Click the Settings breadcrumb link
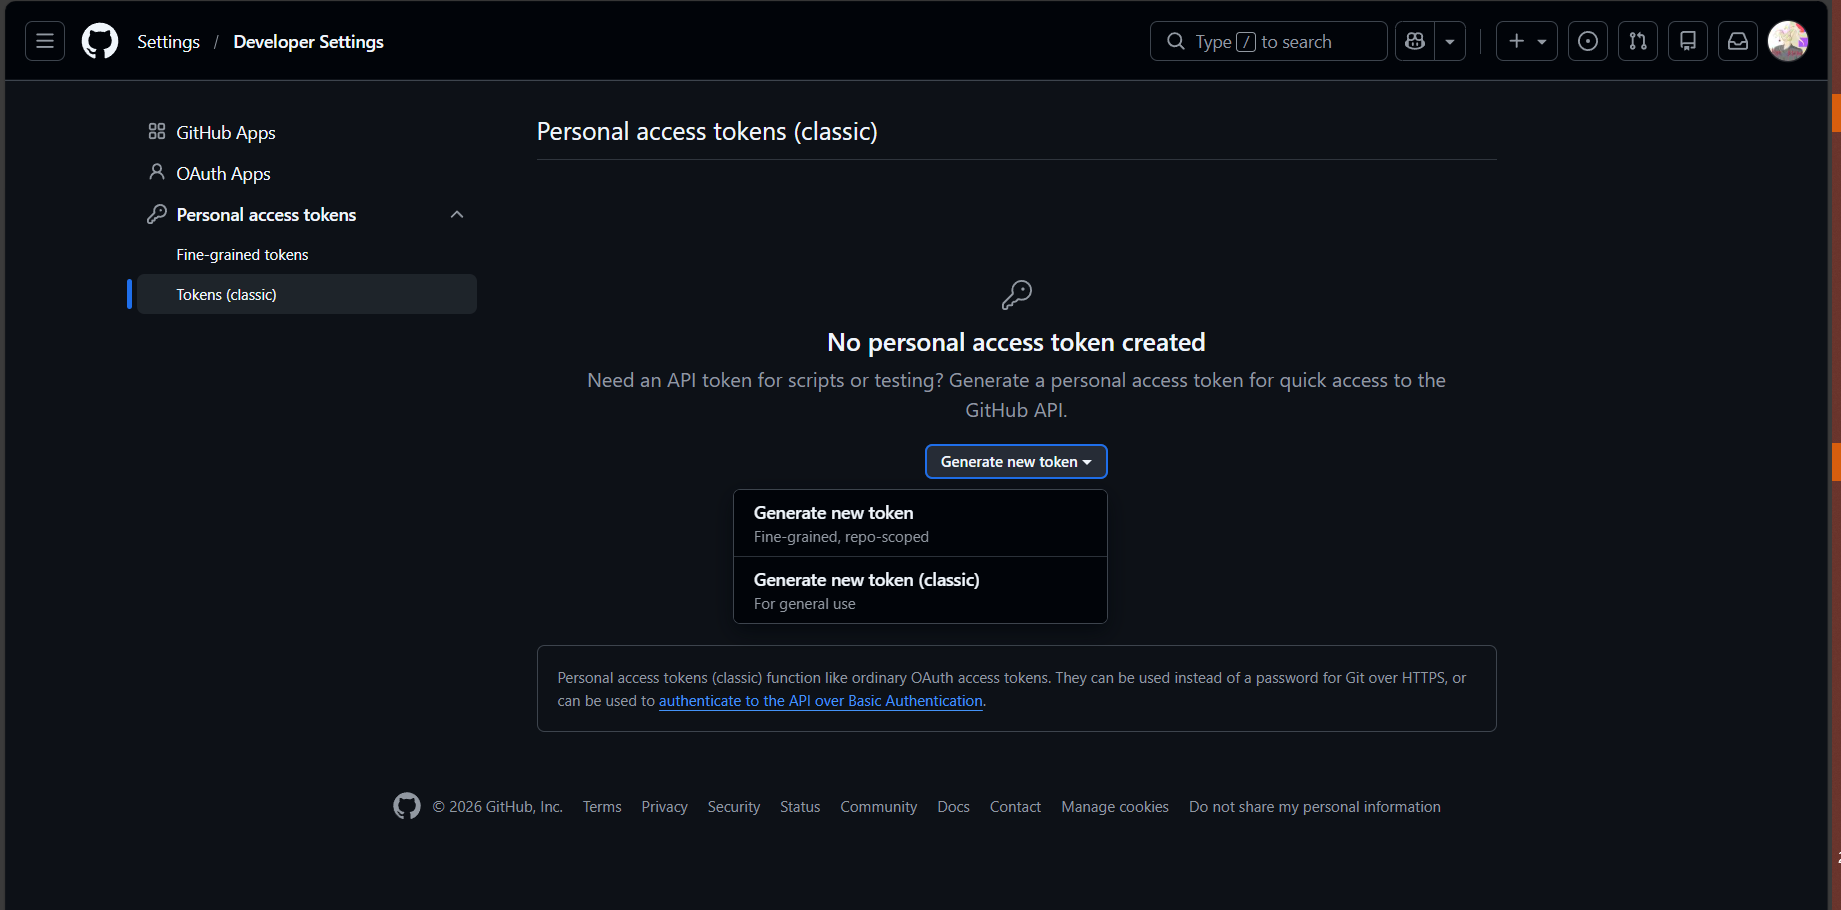Image resolution: width=1841 pixels, height=910 pixels. (x=168, y=42)
